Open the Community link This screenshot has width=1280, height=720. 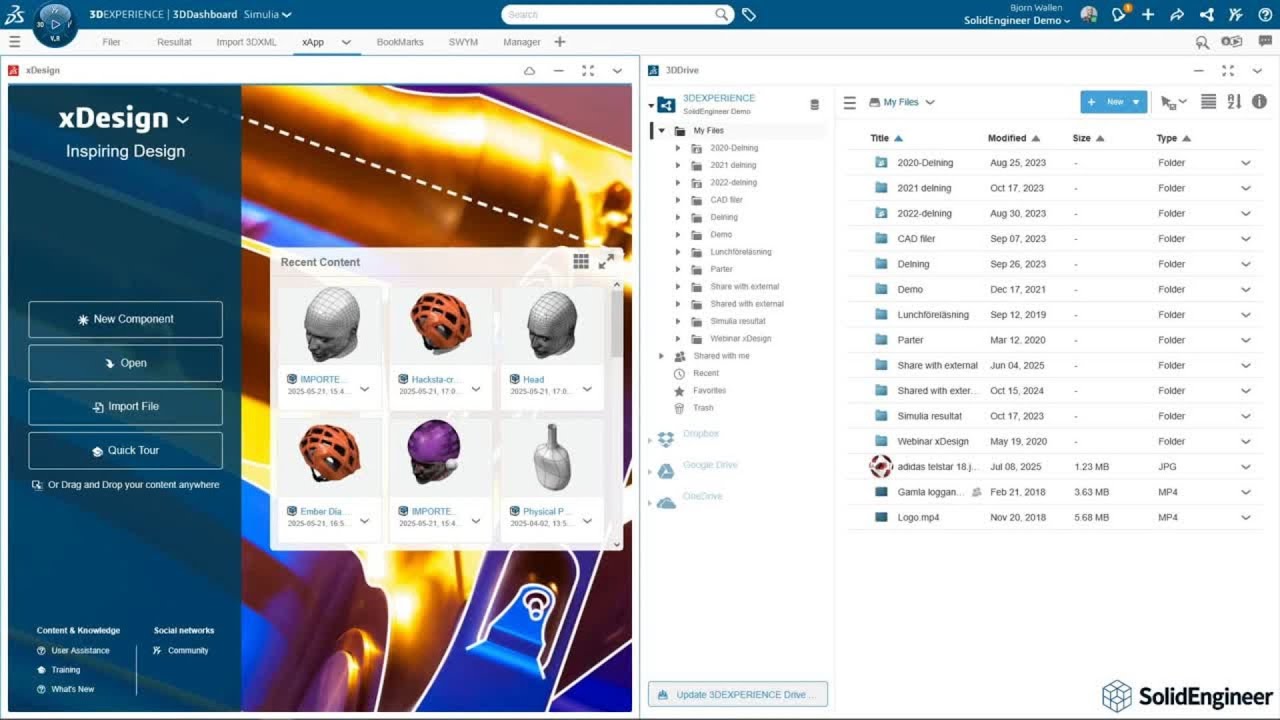click(188, 651)
